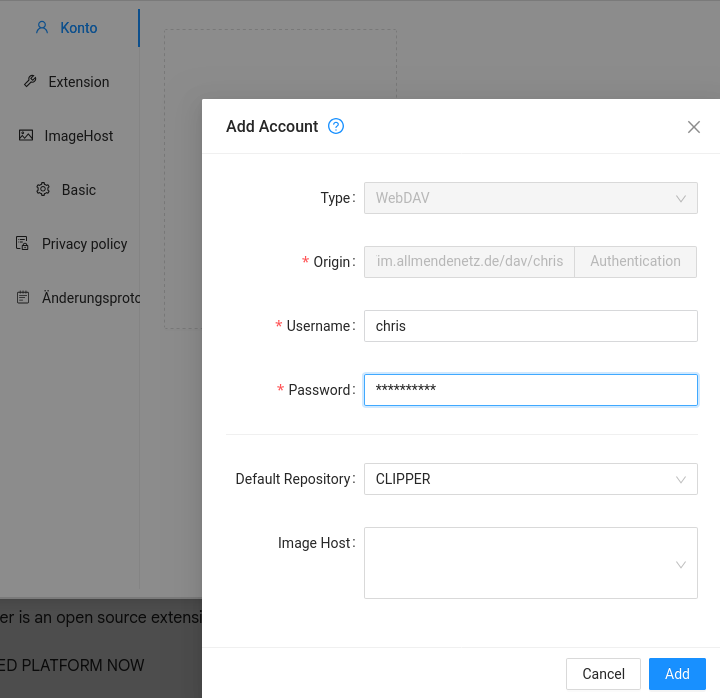Image resolution: width=720 pixels, height=698 pixels.
Task: Select the ImageHost menu item
Action: click(x=79, y=136)
